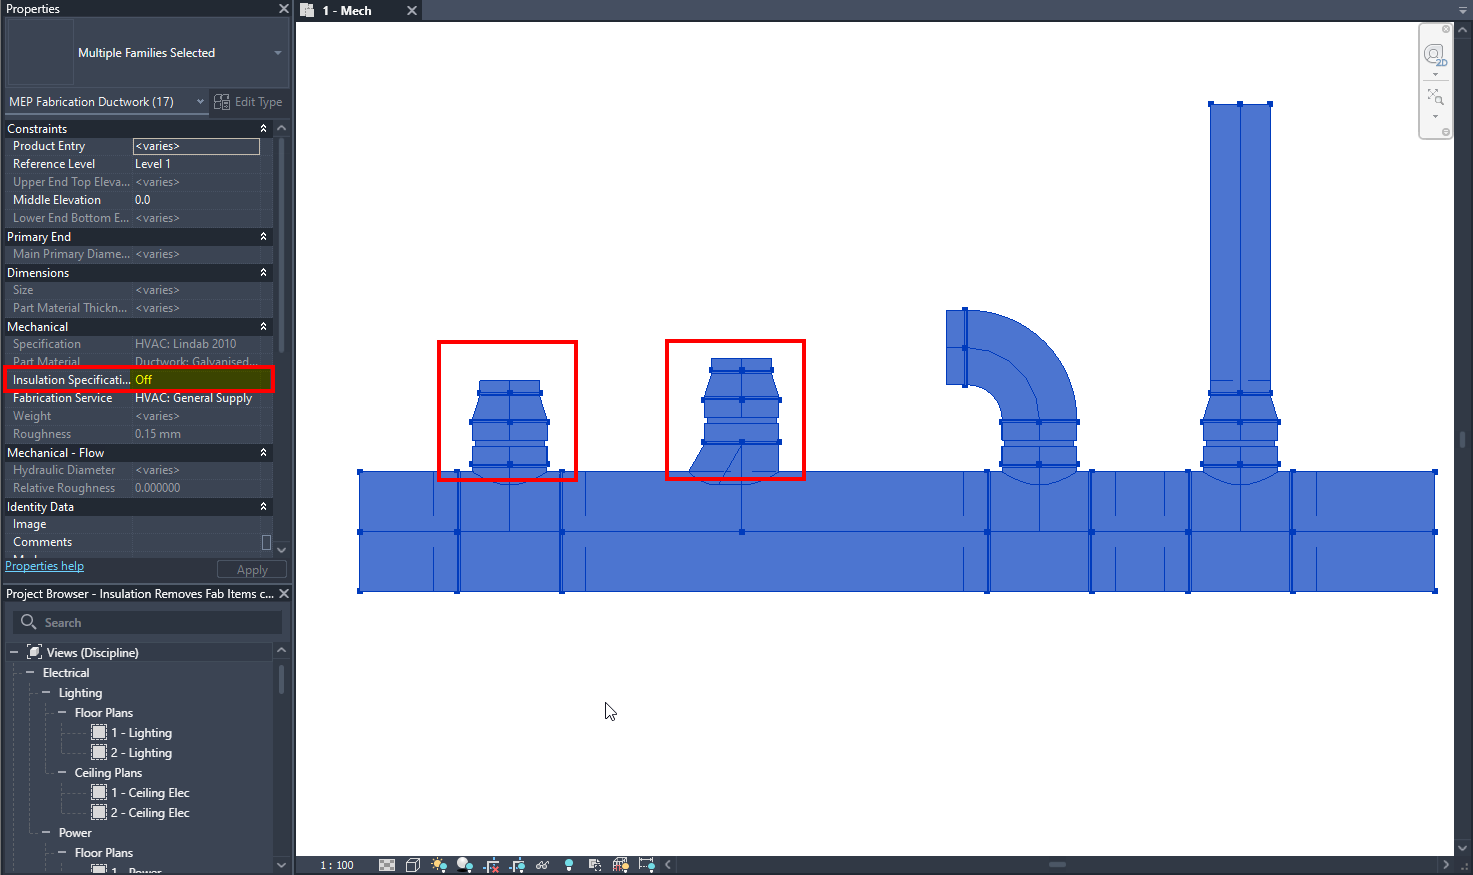Viewport: 1473px width, 875px height.
Task: Toggle the Sun Path setting
Action: click(439, 865)
